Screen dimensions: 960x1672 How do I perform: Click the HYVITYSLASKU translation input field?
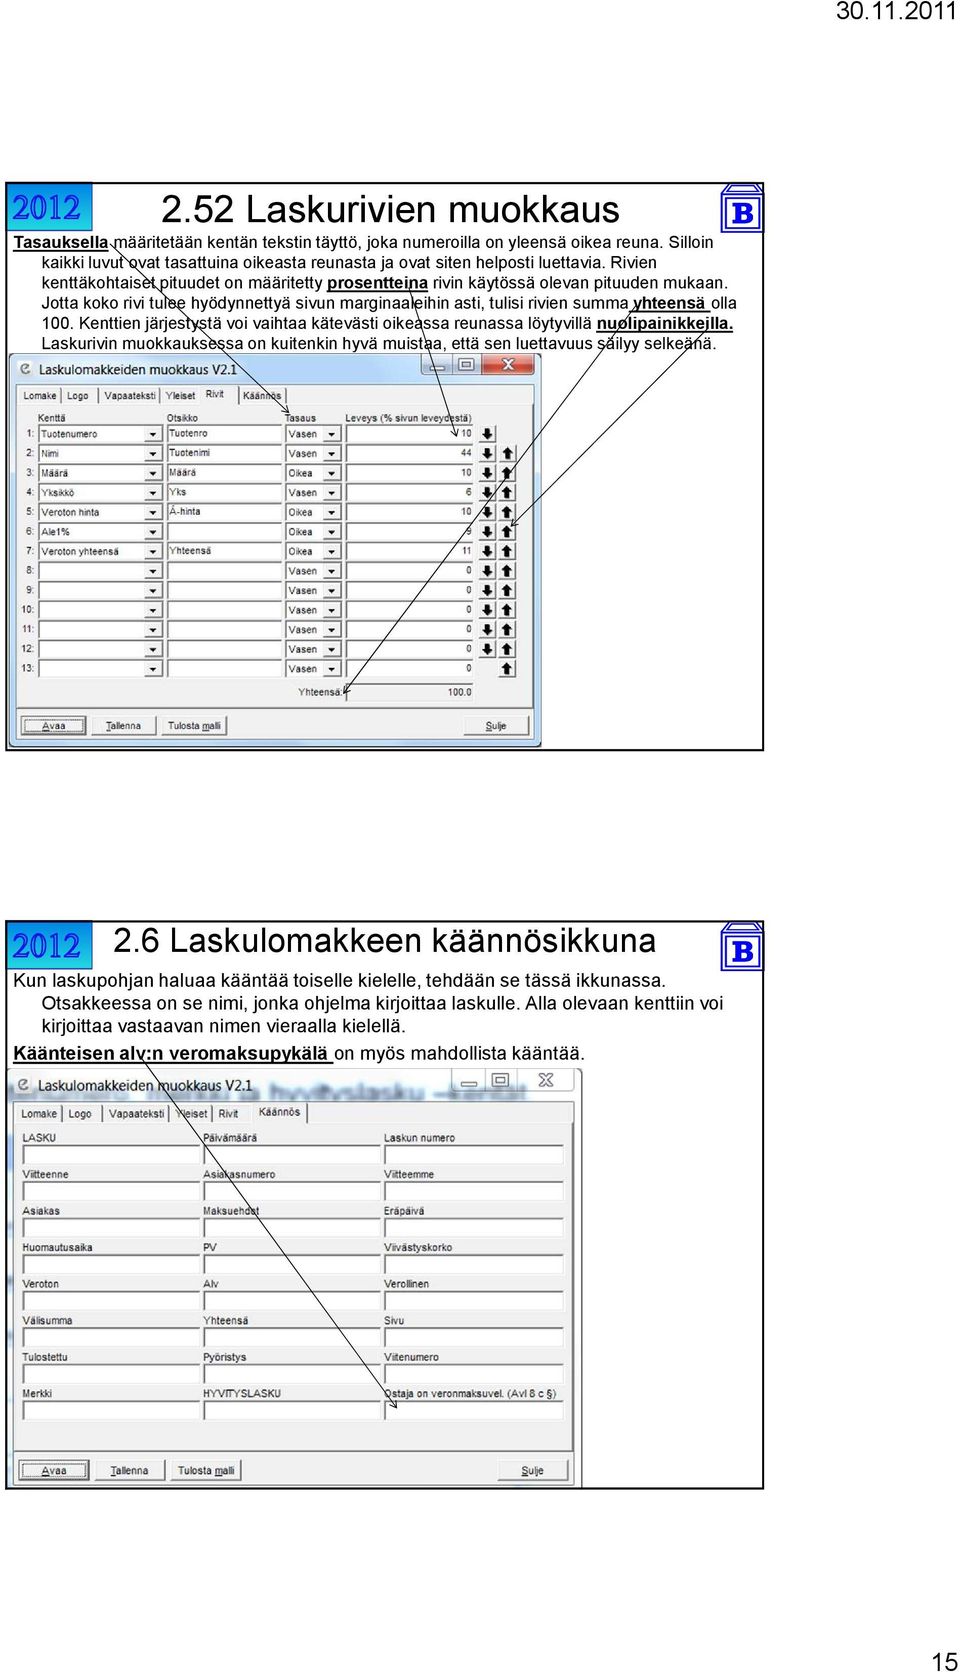click(292, 1411)
